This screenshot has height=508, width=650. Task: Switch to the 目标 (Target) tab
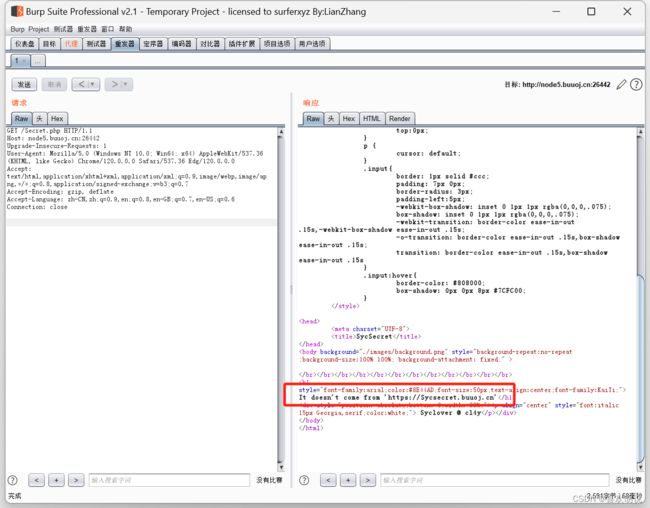tap(49, 44)
